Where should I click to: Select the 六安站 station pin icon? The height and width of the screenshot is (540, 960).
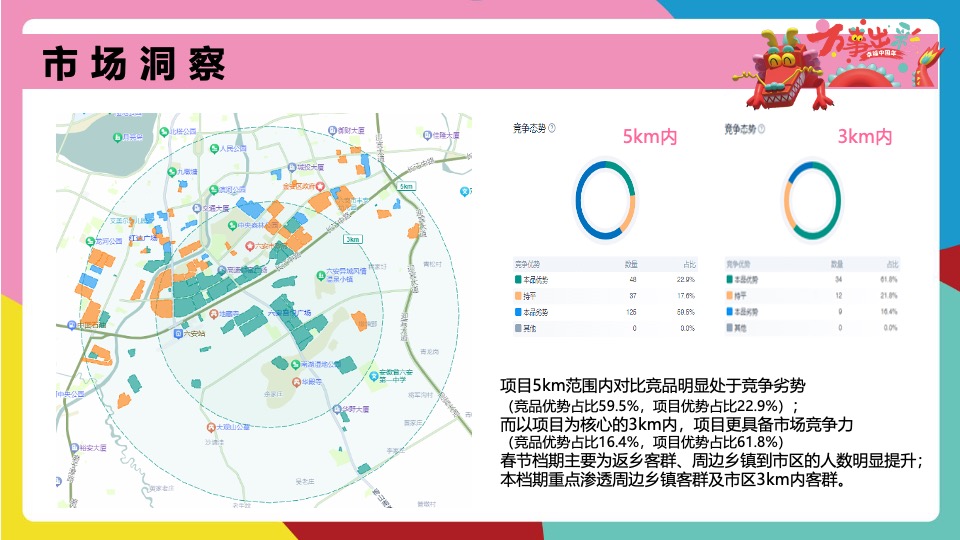click(x=178, y=334)
